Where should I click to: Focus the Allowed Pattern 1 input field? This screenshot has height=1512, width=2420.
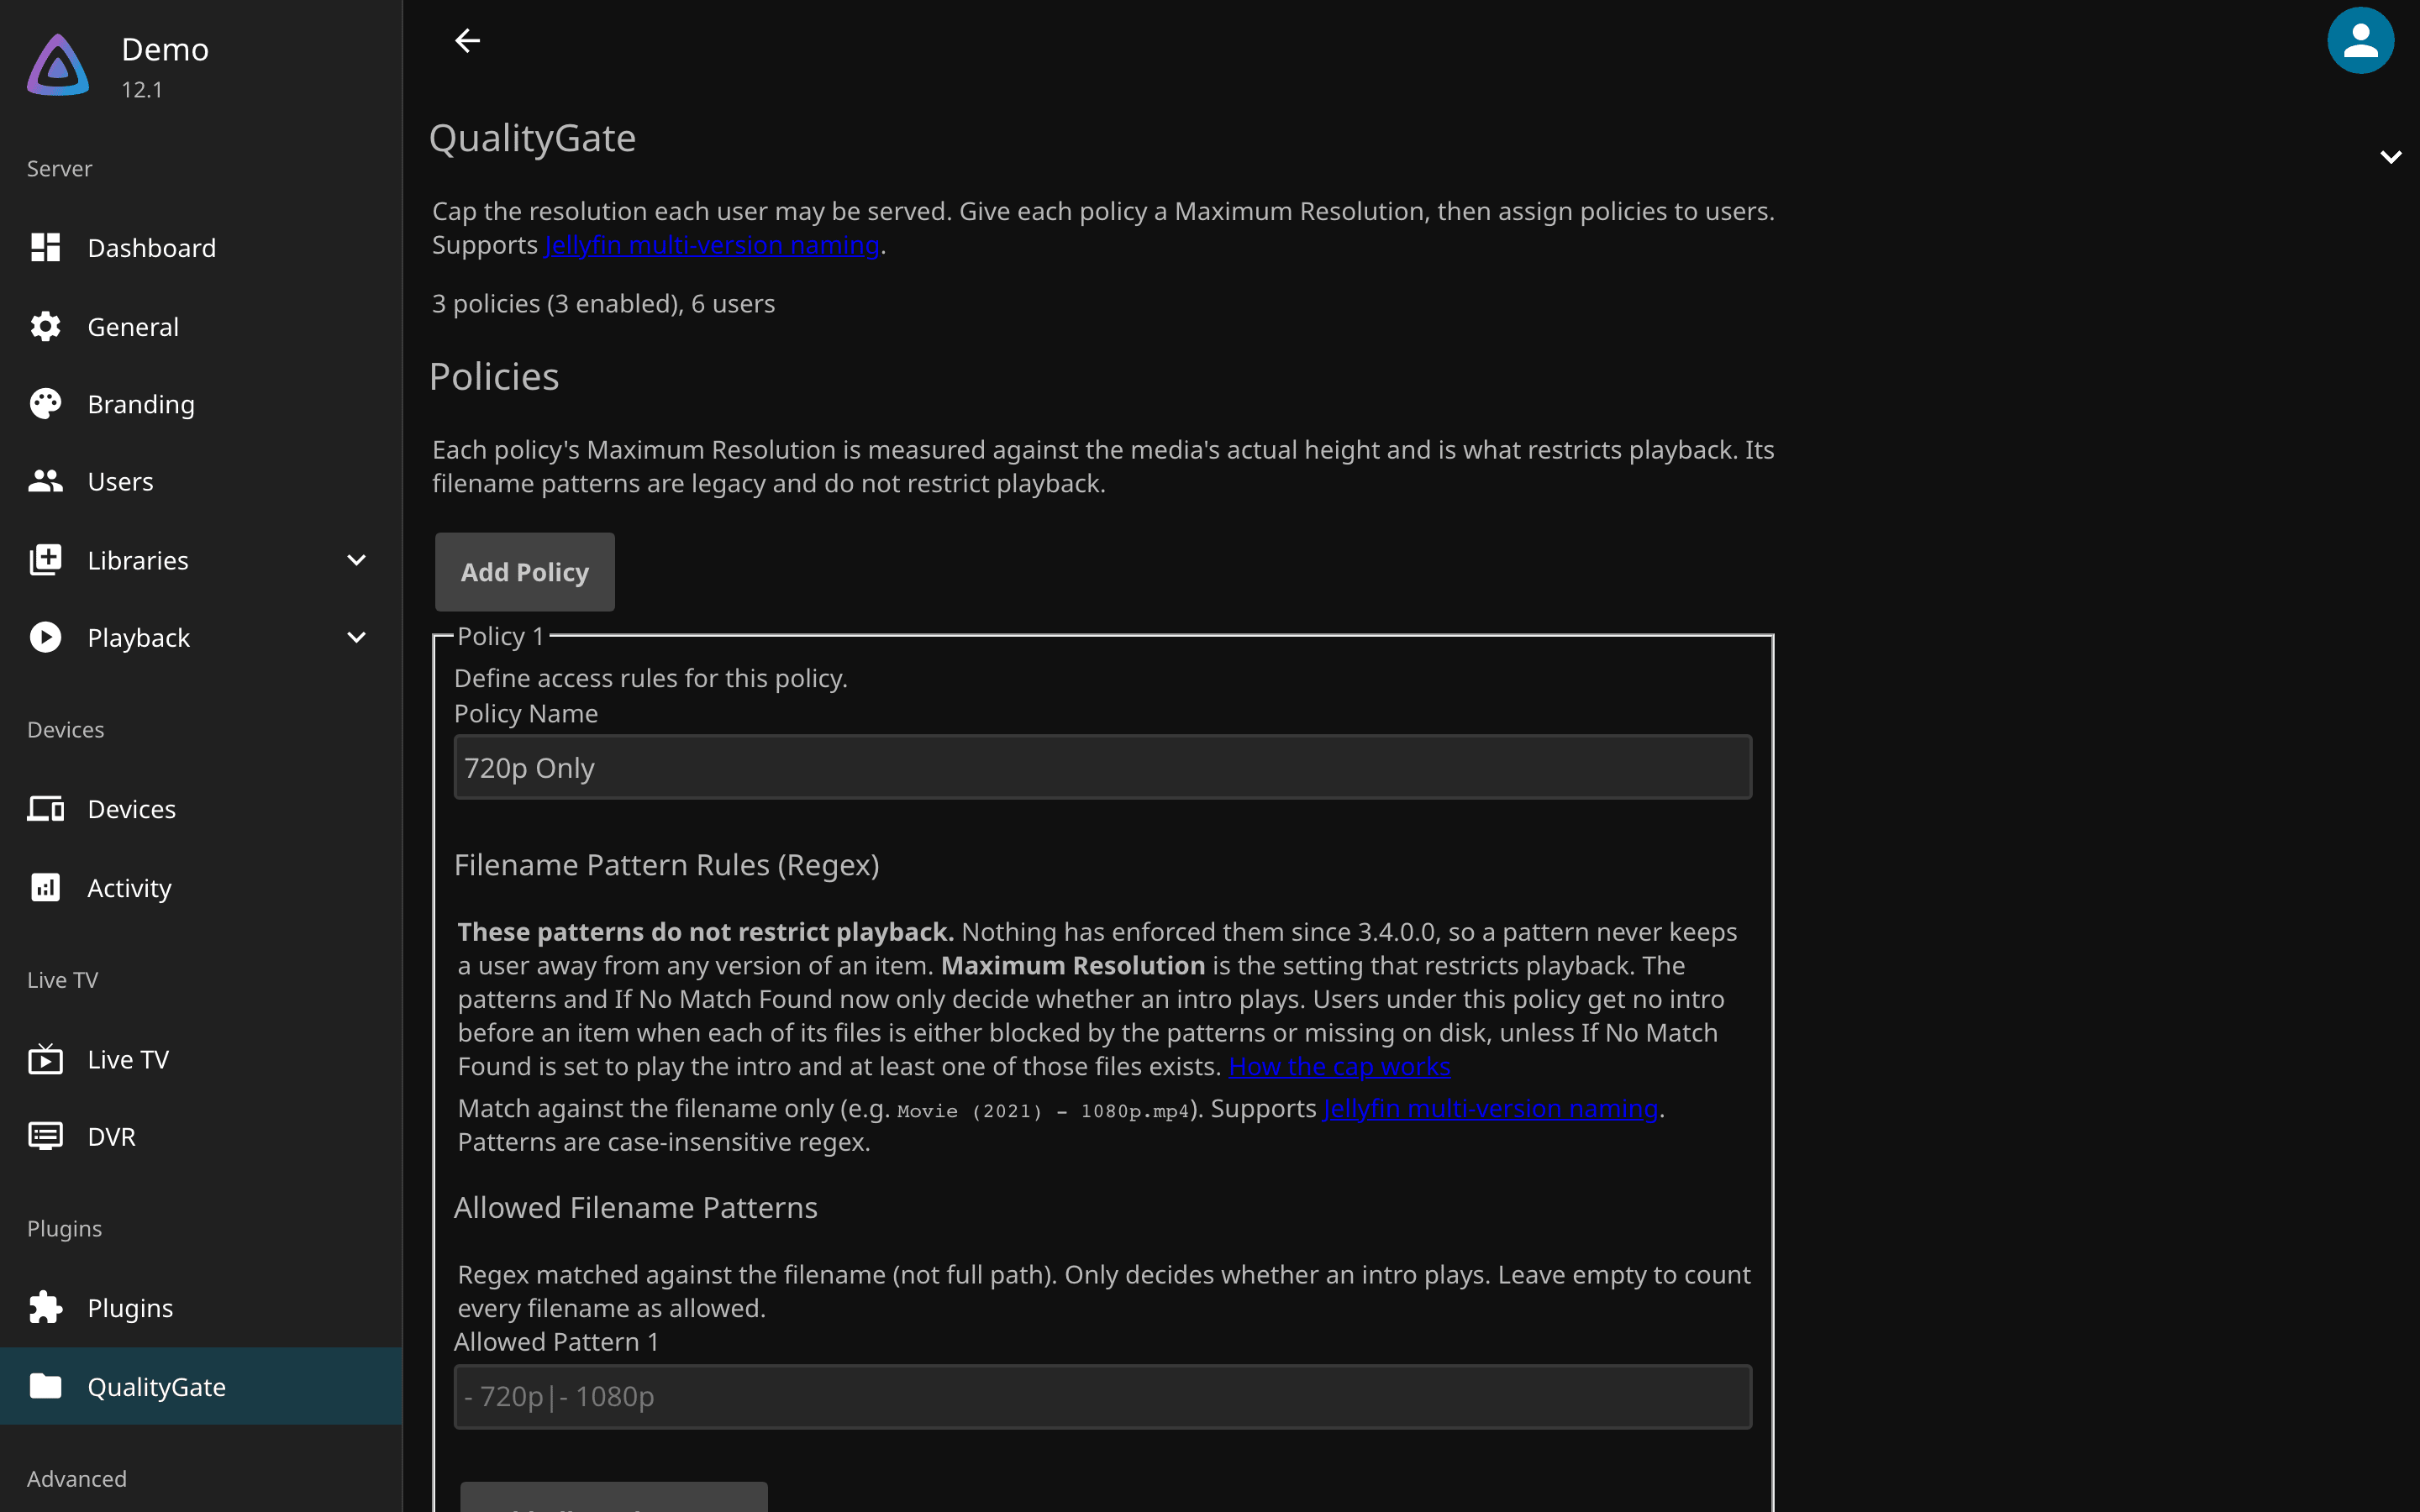(x=1102, y=1396)
